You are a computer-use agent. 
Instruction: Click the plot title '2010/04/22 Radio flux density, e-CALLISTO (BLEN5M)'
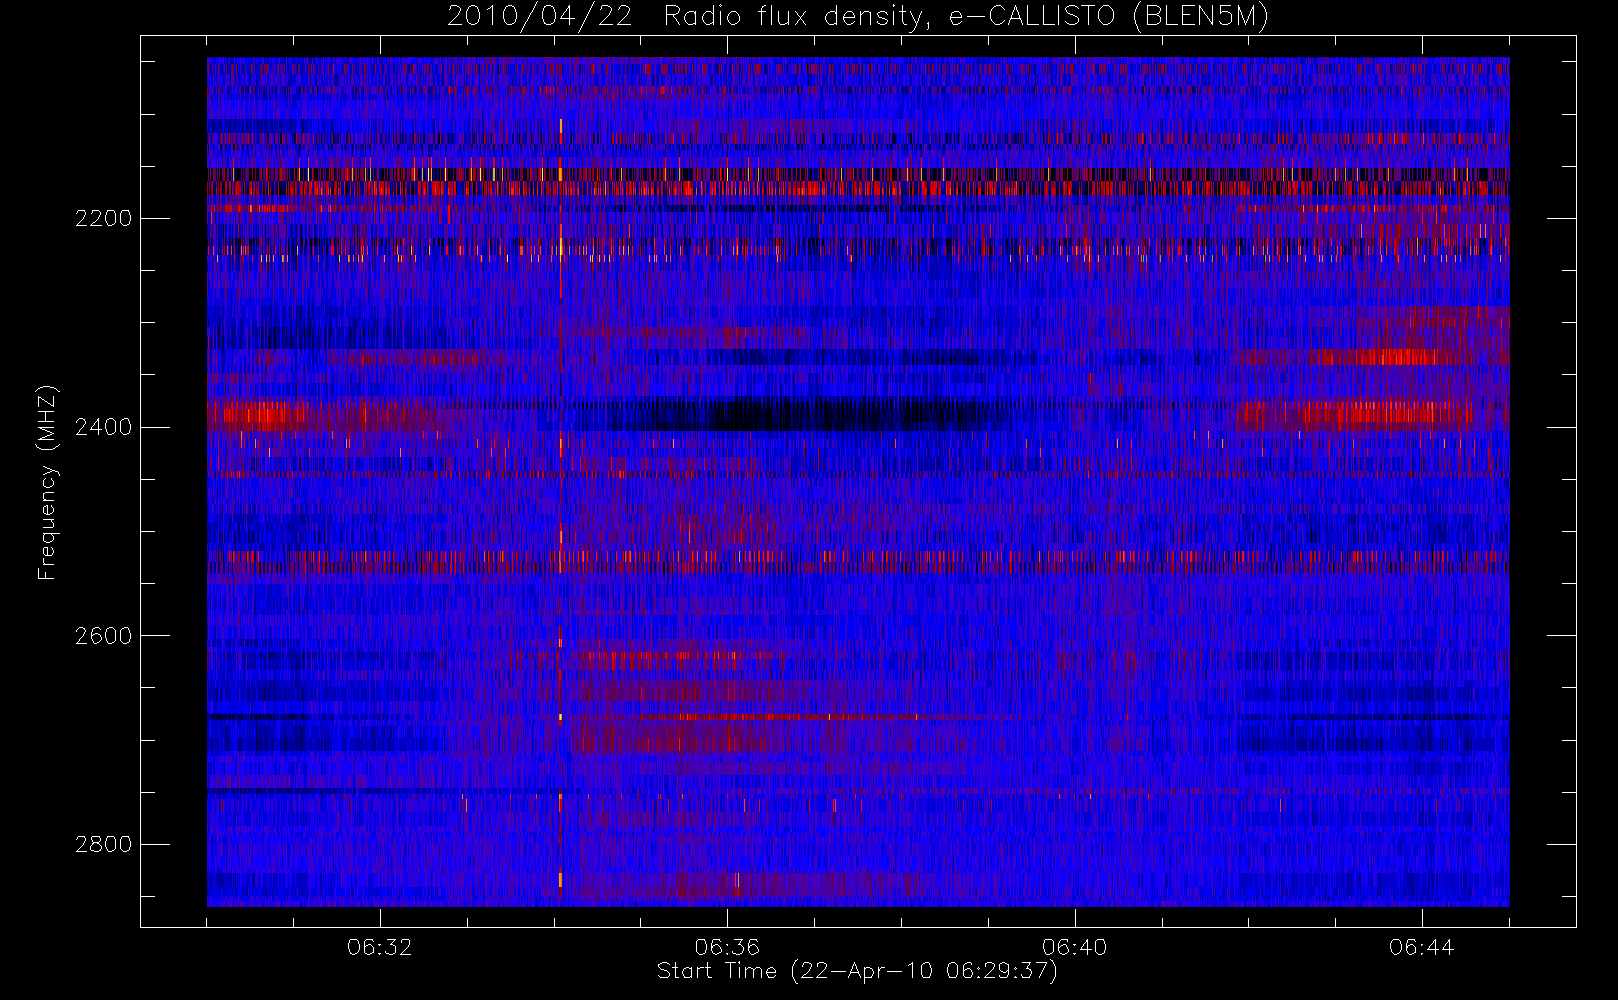pos(858,17)
